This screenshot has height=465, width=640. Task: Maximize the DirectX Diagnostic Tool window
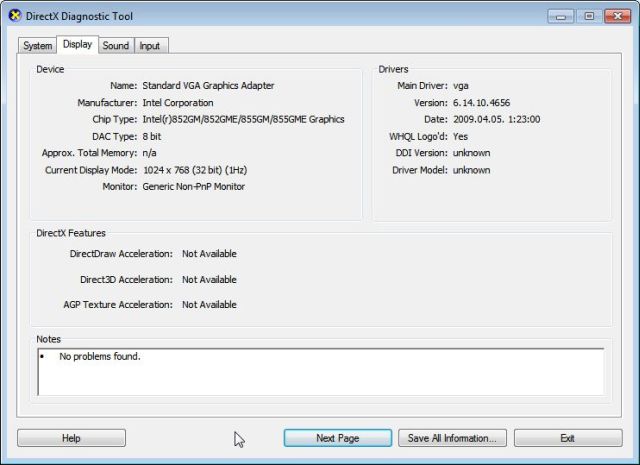(x=589, y=16)
